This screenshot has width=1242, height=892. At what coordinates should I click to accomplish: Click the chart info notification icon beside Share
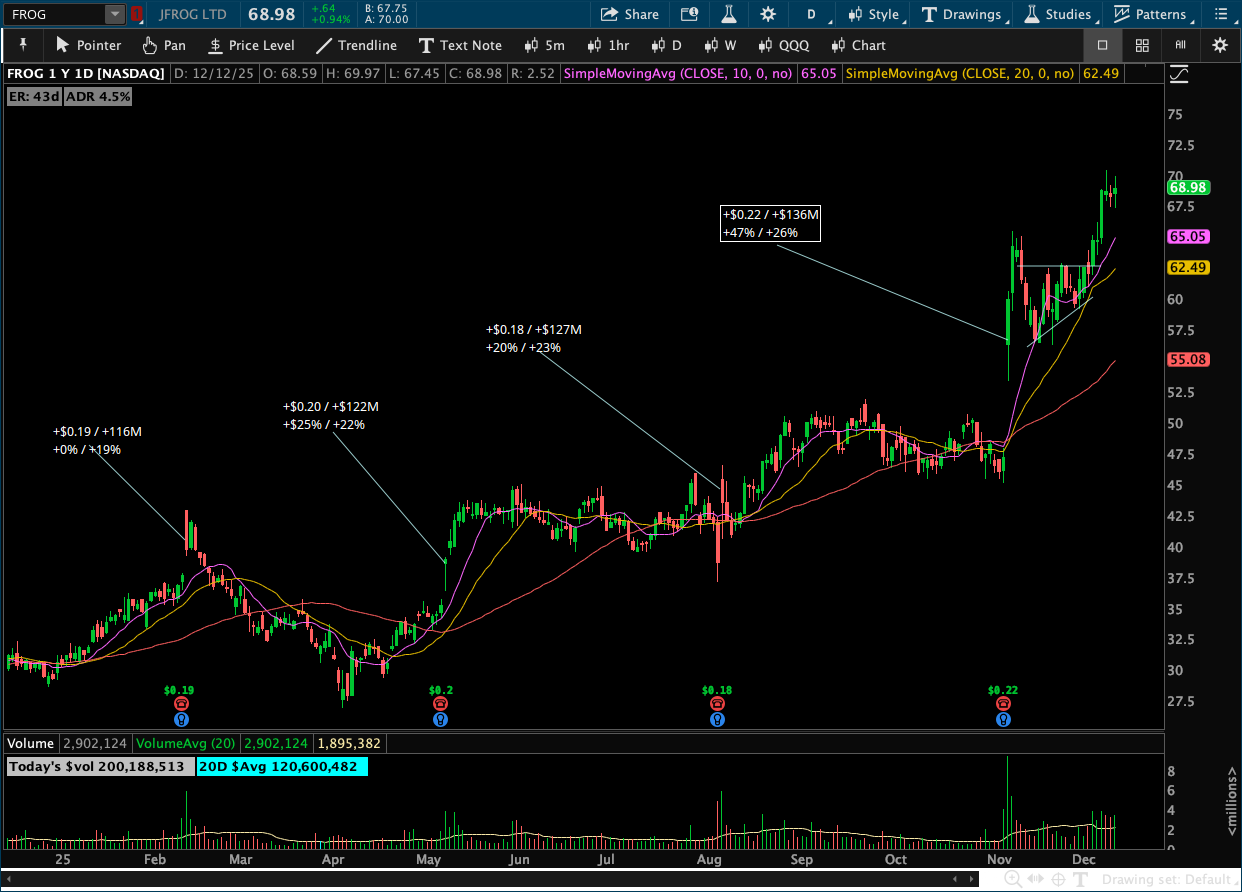coord(689,14)
